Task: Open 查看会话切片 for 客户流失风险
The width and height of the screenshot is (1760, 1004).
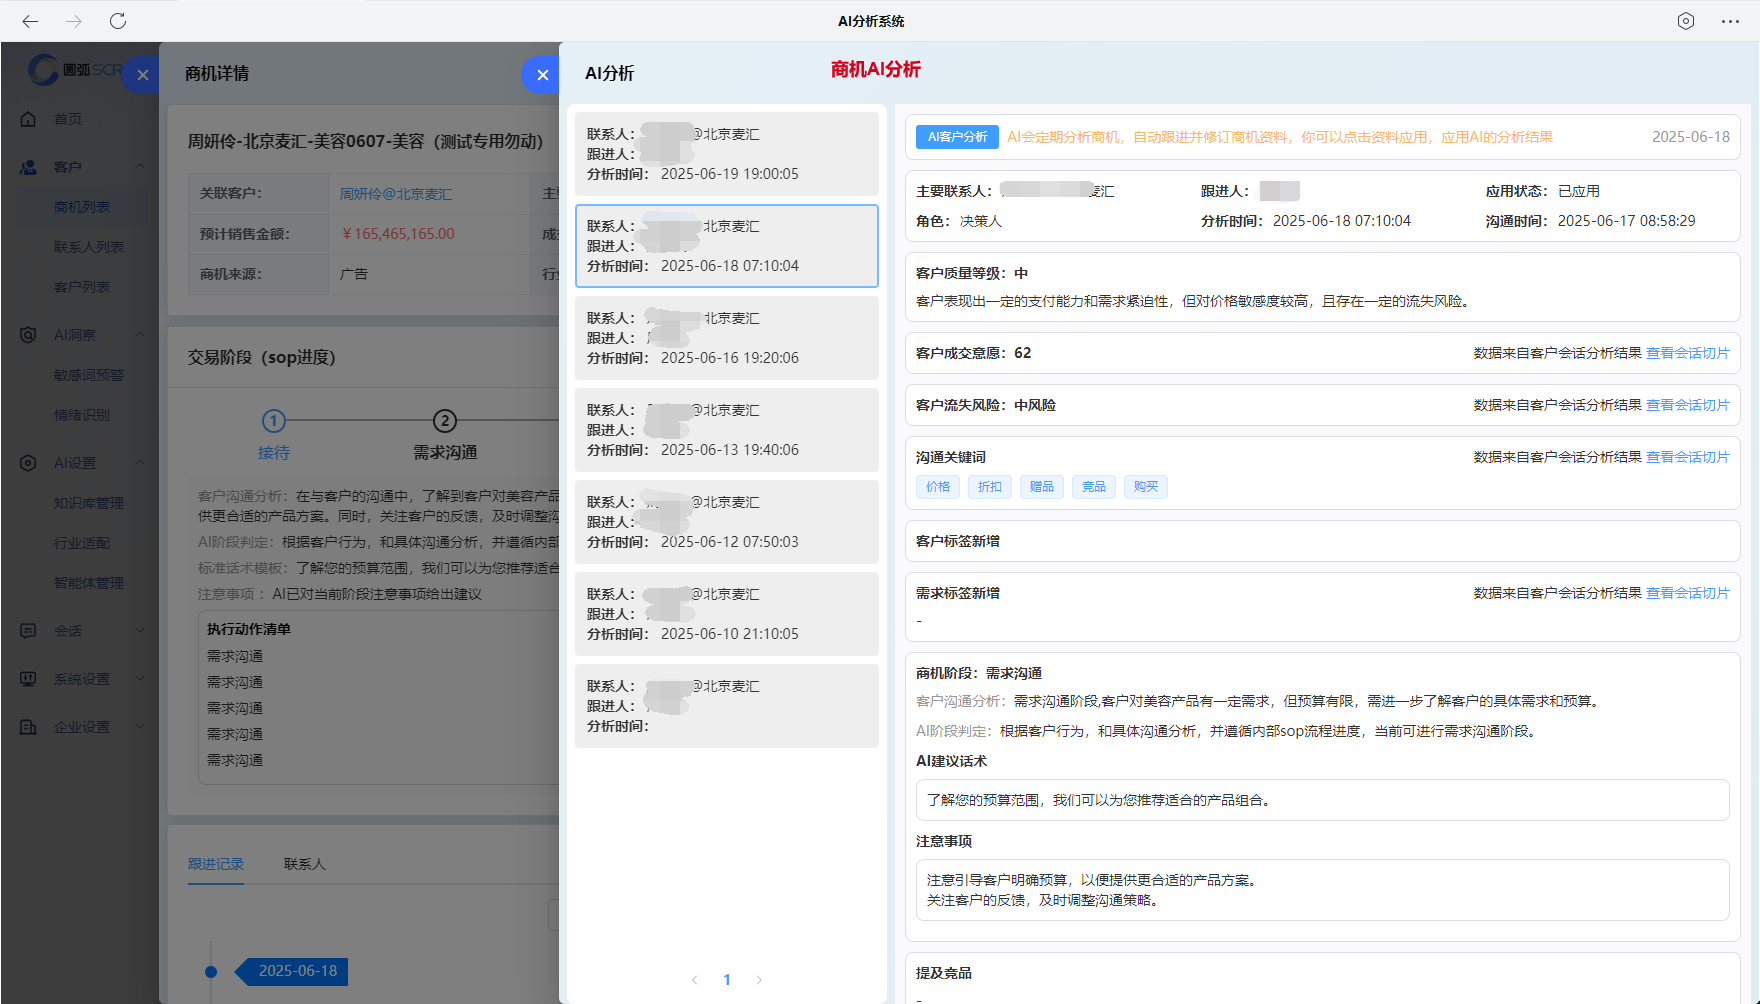Action: pos(1688,405)
